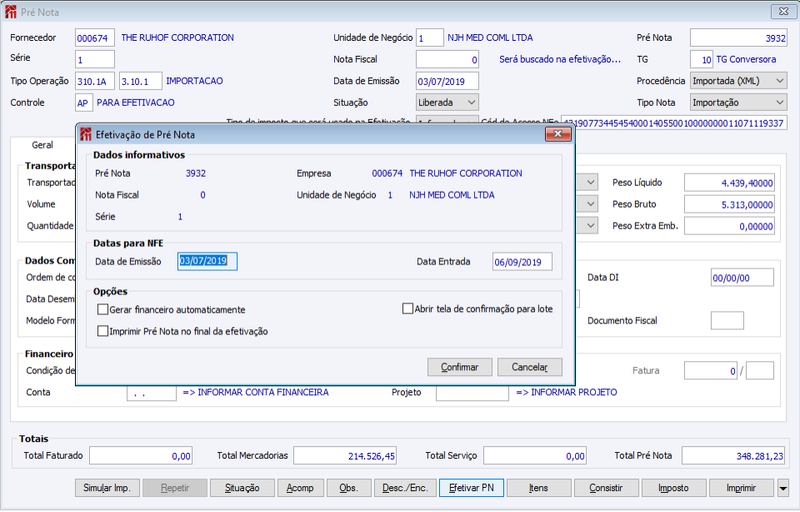Click the Data DI field 00/00/00
Viewport: 800px width, 512px height.
[742, 278]
